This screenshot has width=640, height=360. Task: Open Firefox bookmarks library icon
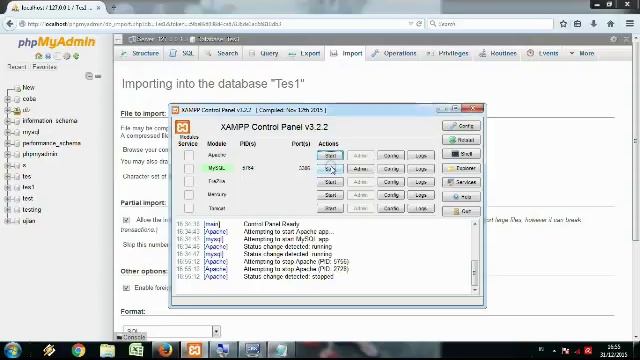[x=578, y=24]
